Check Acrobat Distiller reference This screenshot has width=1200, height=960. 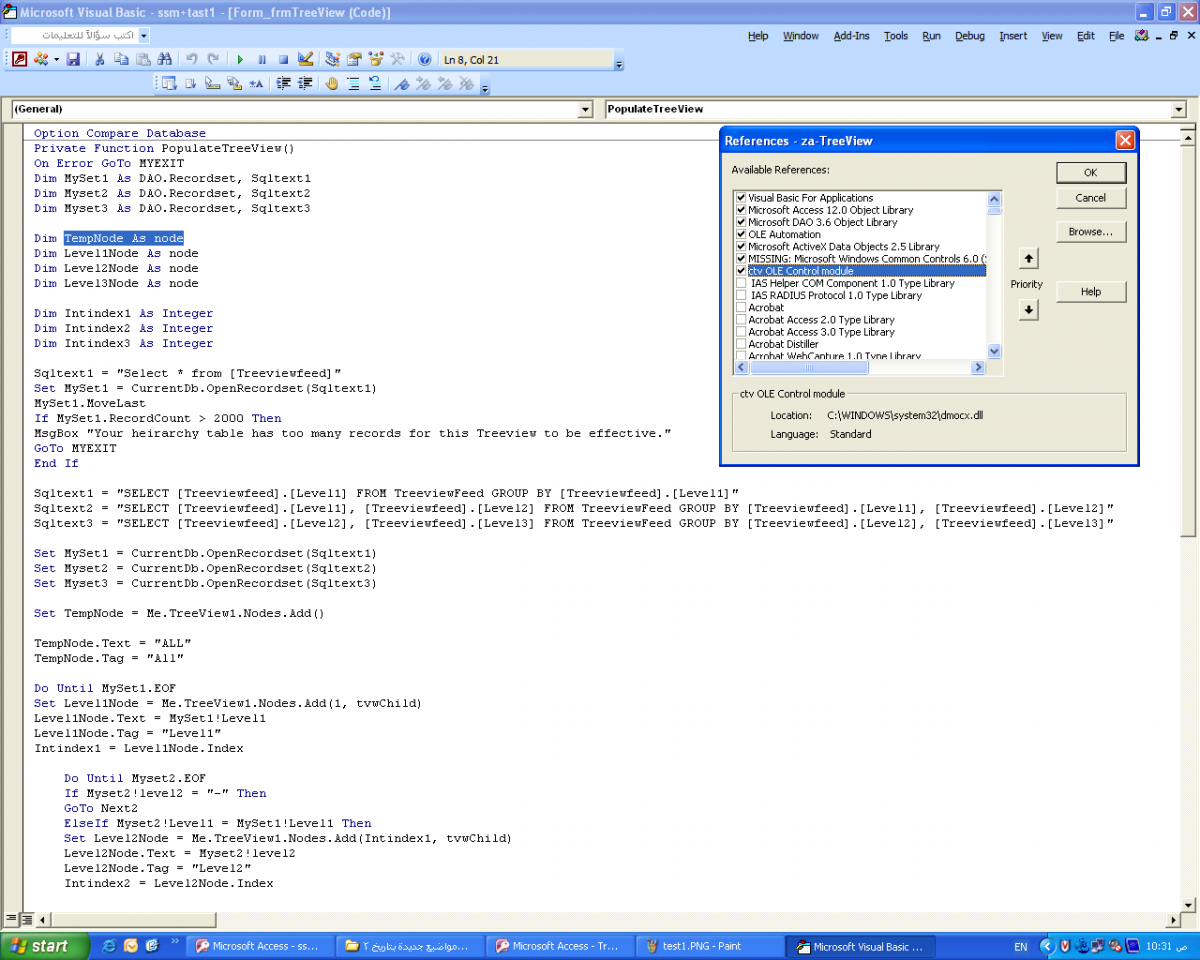(x=741, y=344)
